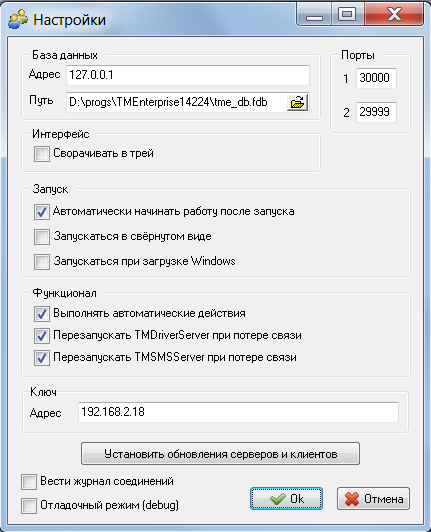Enable Вести журнал соединений checkbox
The width and height of the screenshot is (431, 532).
point(29,482)
